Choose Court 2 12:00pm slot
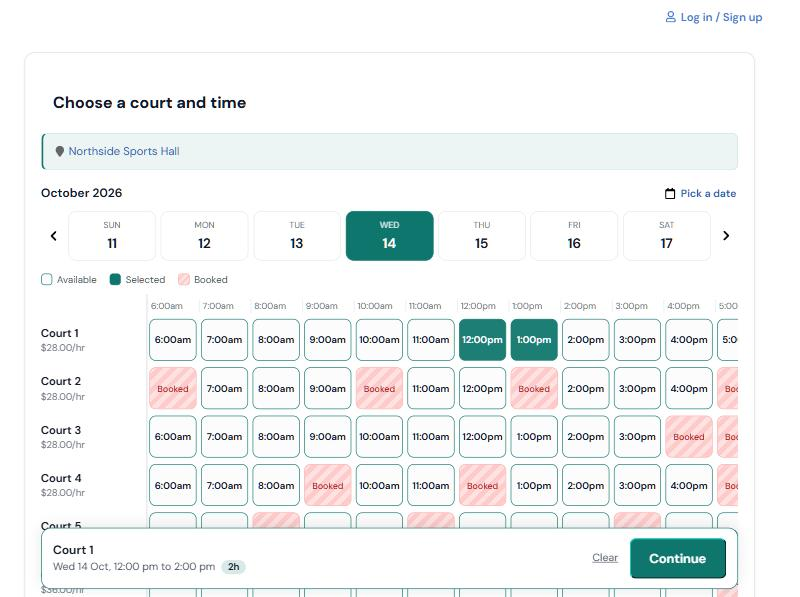800x597 pixels. point(482,388)
